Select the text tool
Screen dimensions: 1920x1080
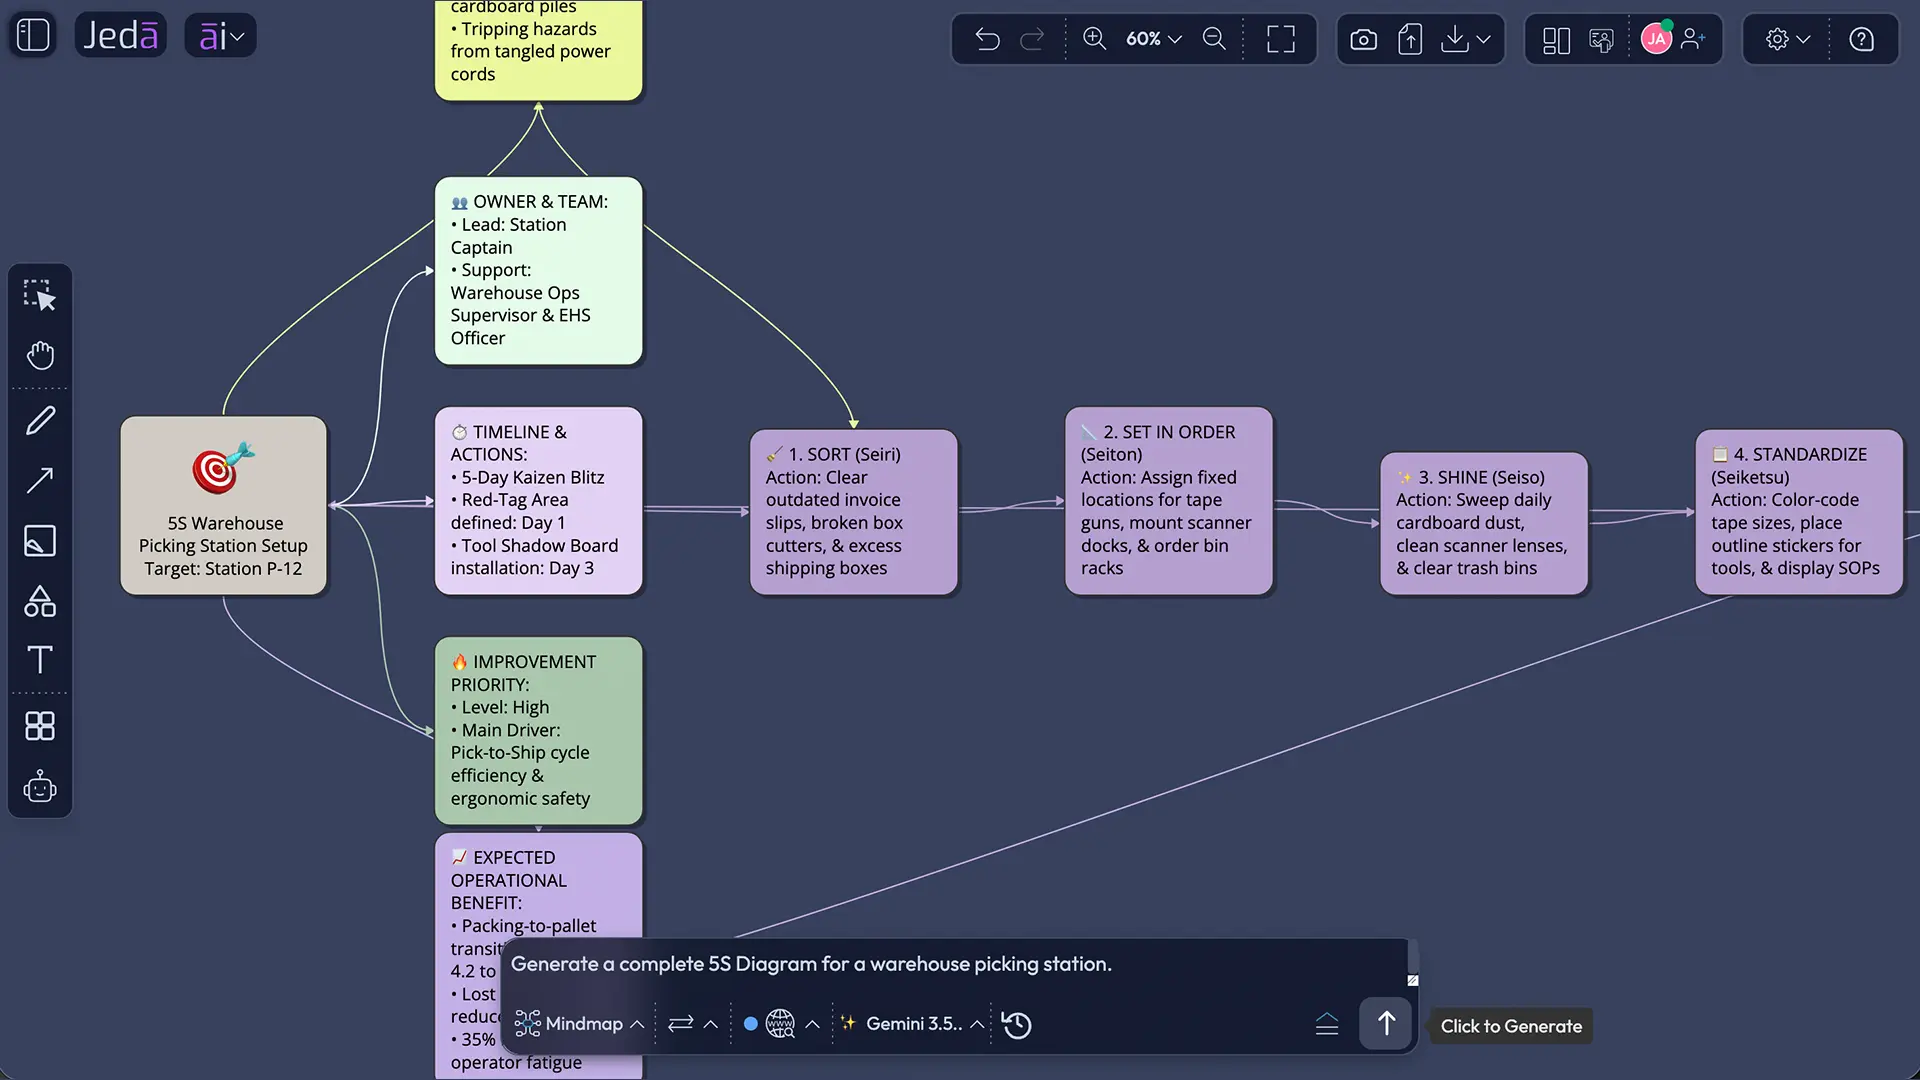40,660
